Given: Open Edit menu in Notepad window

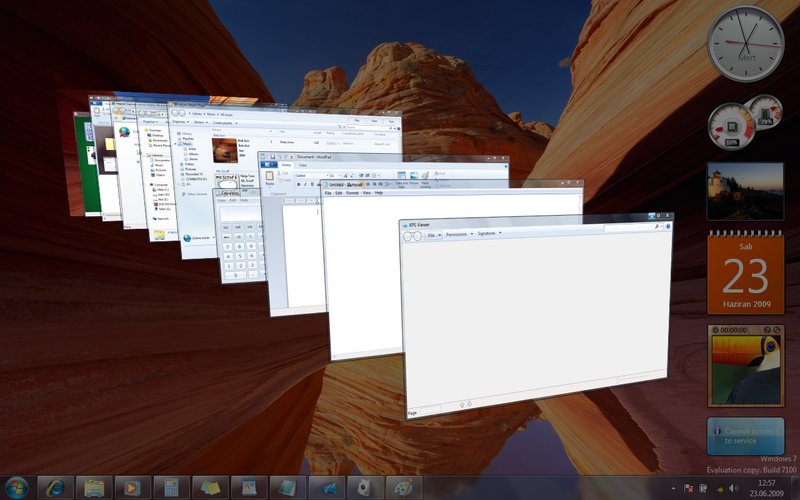Looking at the screenshot, I should coord(339,193).
